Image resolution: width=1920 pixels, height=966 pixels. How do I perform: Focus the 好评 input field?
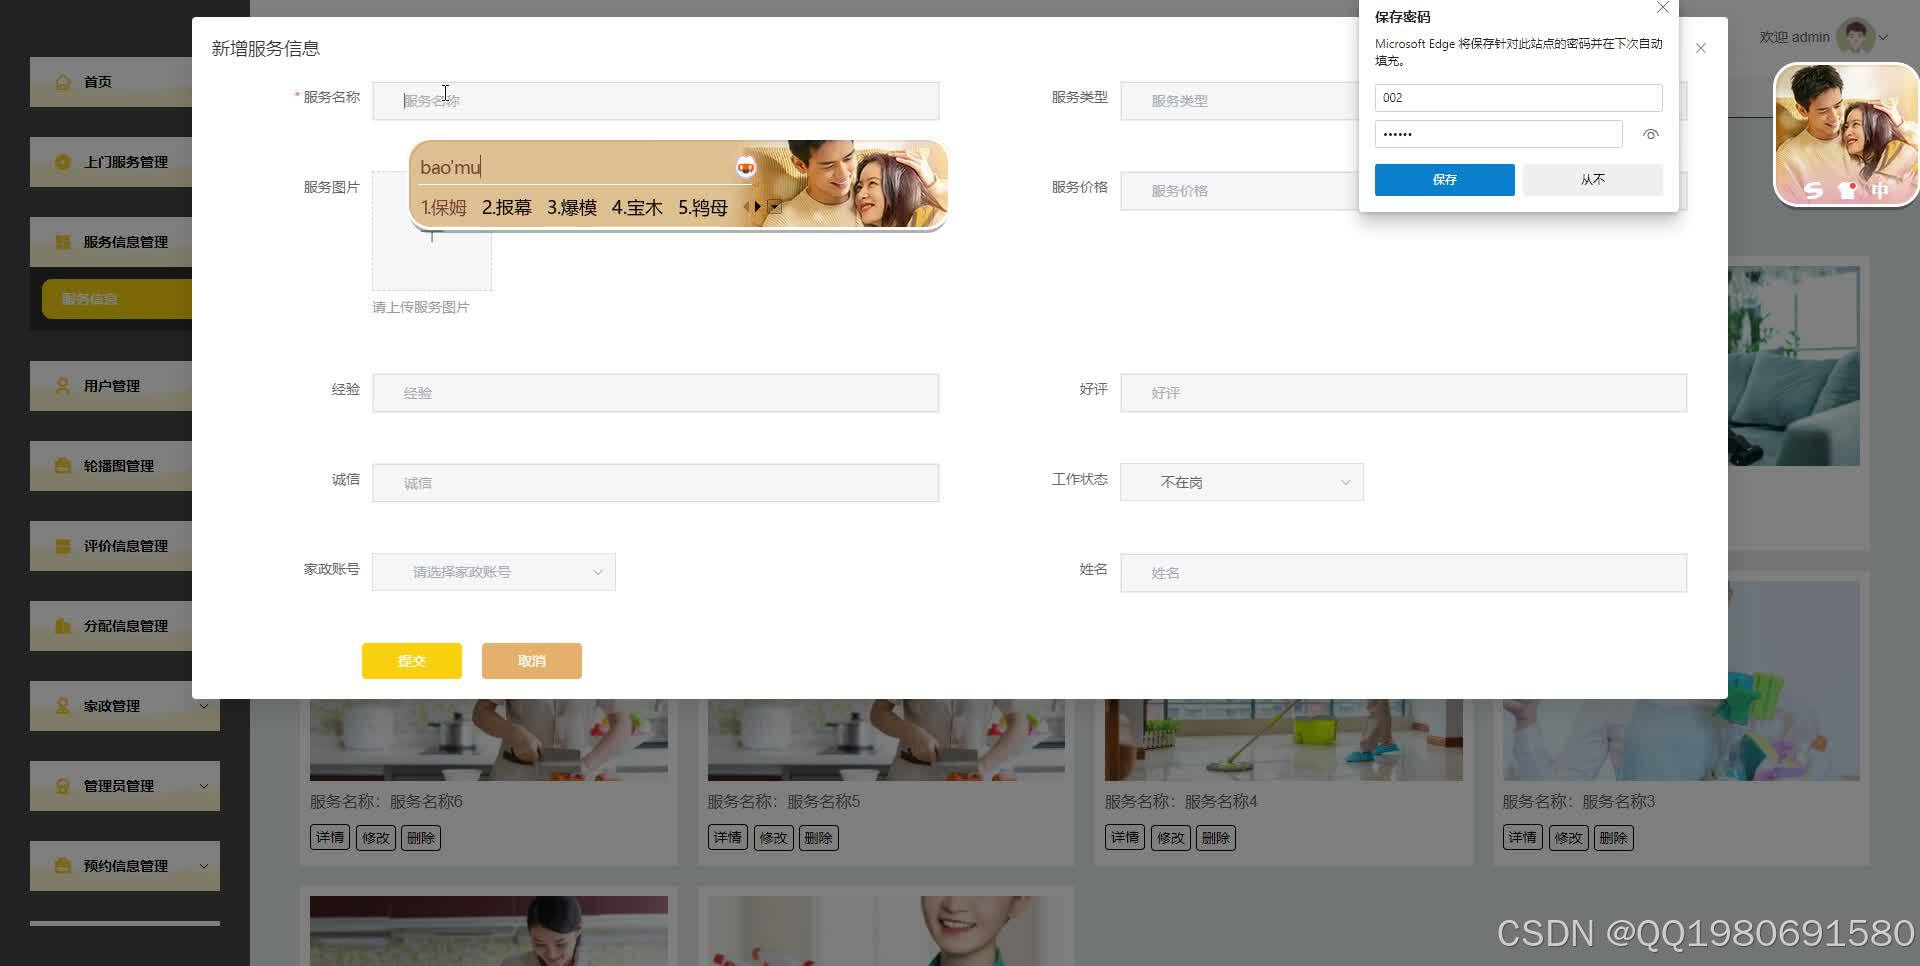point(1404,393)
